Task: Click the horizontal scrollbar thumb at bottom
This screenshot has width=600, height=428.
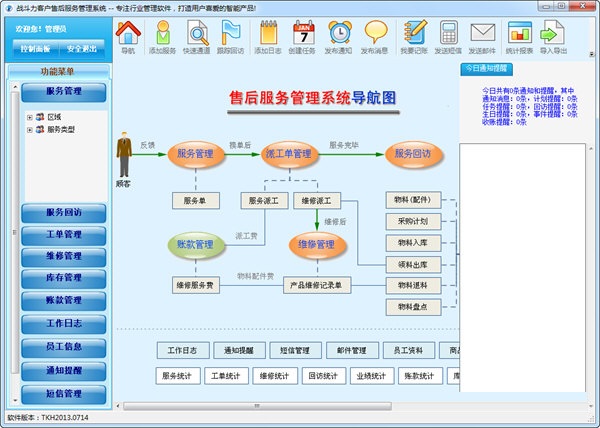Action: tap(257, 406)
